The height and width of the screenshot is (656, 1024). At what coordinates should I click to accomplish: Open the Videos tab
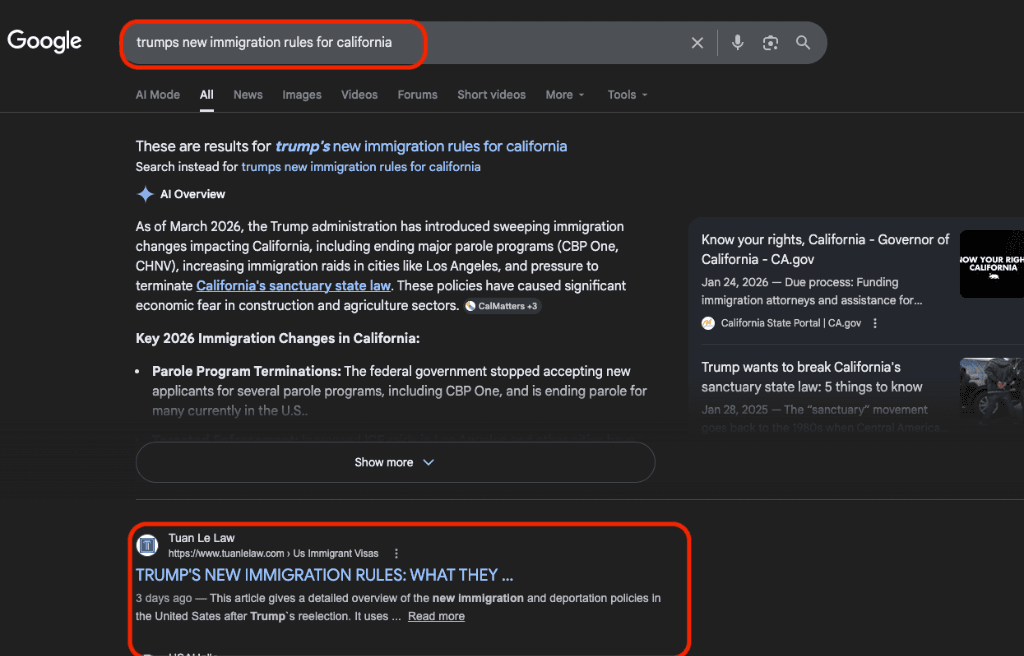tap(359, 95)
